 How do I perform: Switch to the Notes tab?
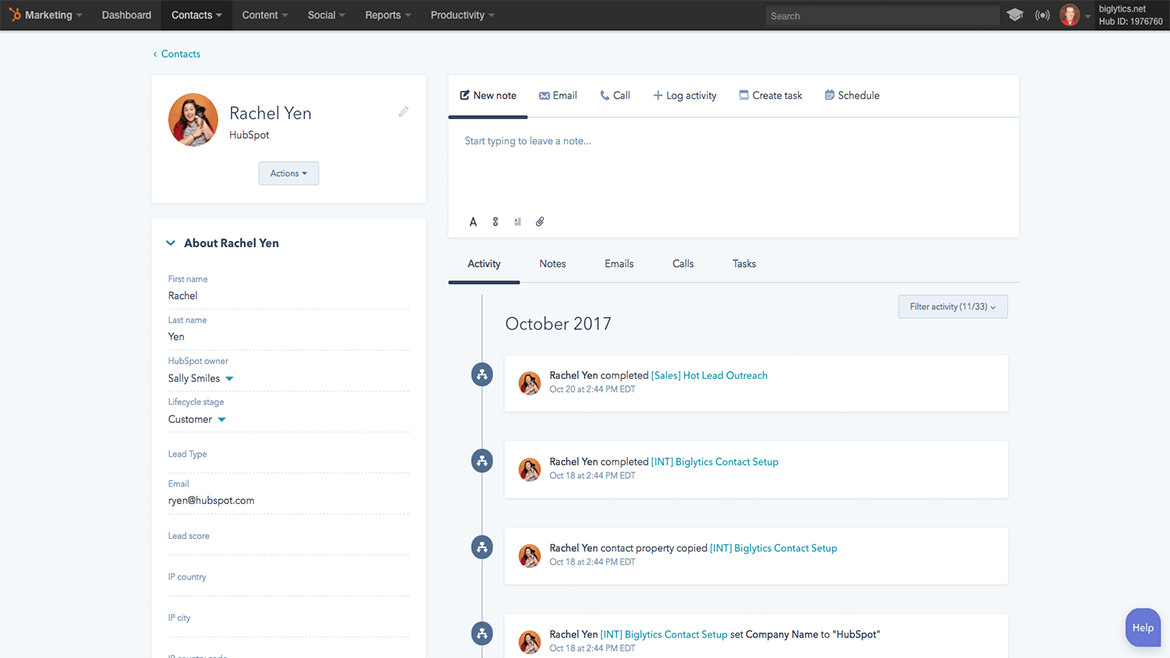tap(552, 263)
